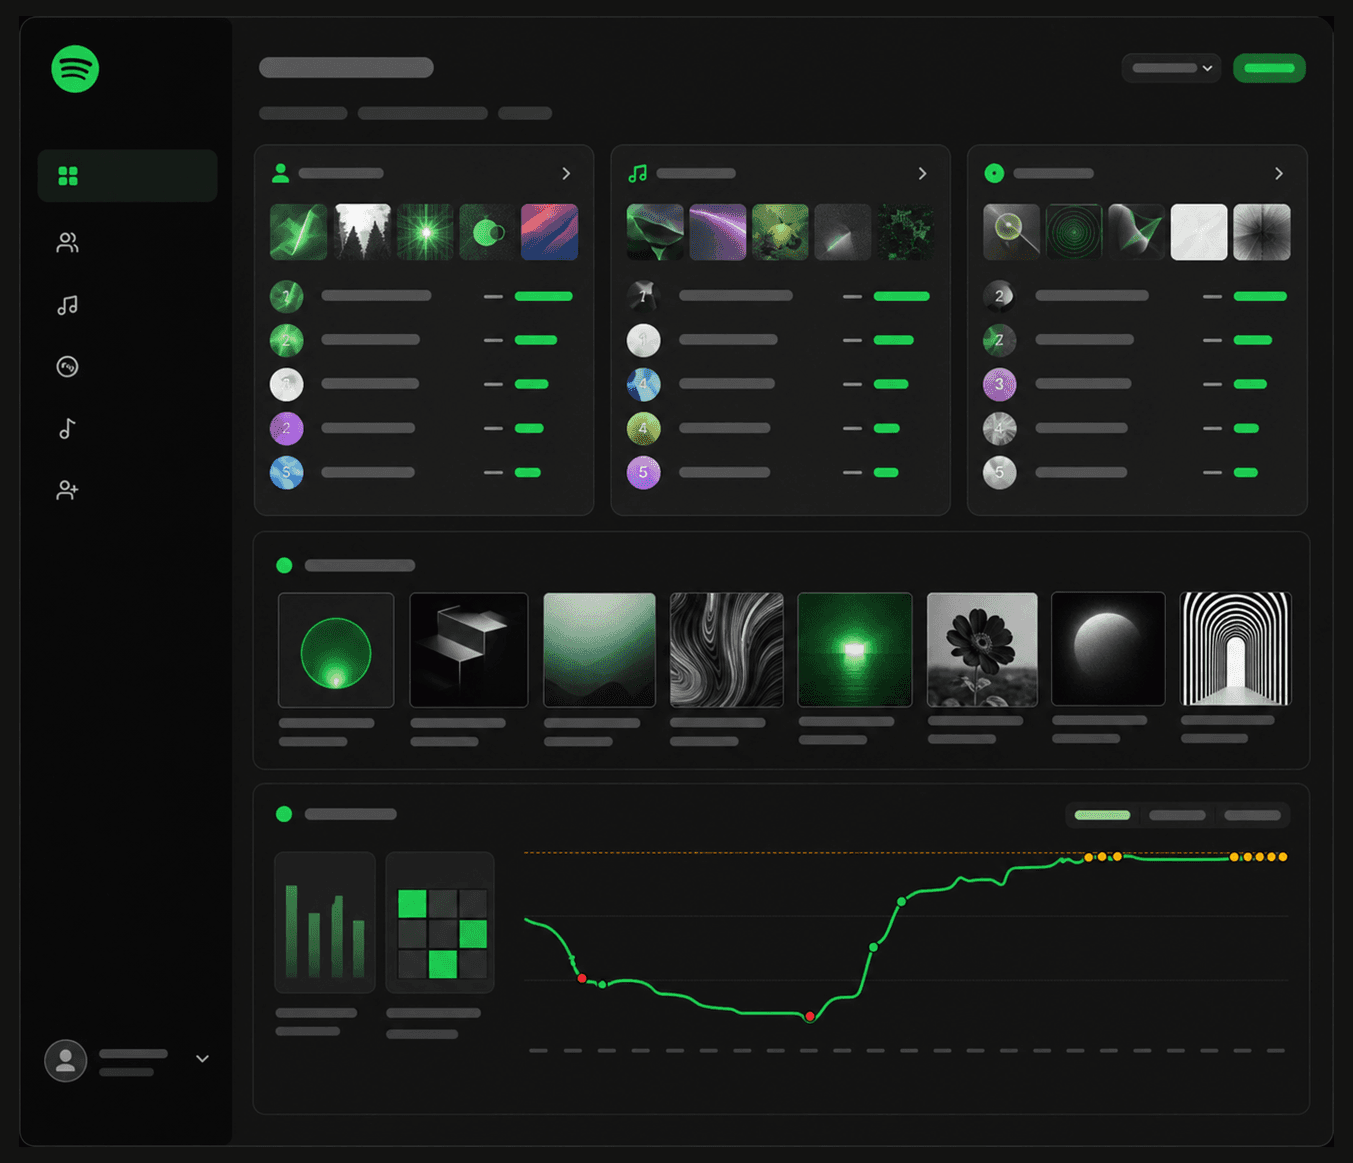Click progress bar beside purple avatar 3

coord(1250,384)
